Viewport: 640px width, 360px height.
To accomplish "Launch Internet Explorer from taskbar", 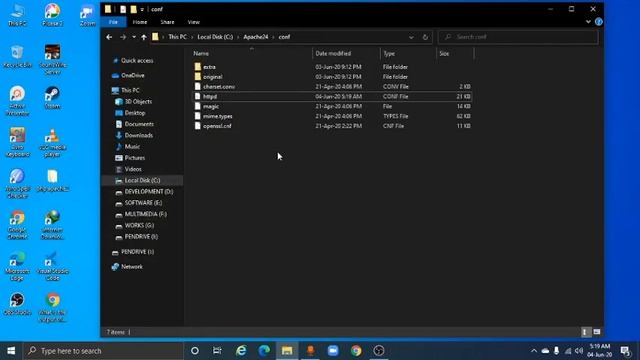I will coord(241,351).
